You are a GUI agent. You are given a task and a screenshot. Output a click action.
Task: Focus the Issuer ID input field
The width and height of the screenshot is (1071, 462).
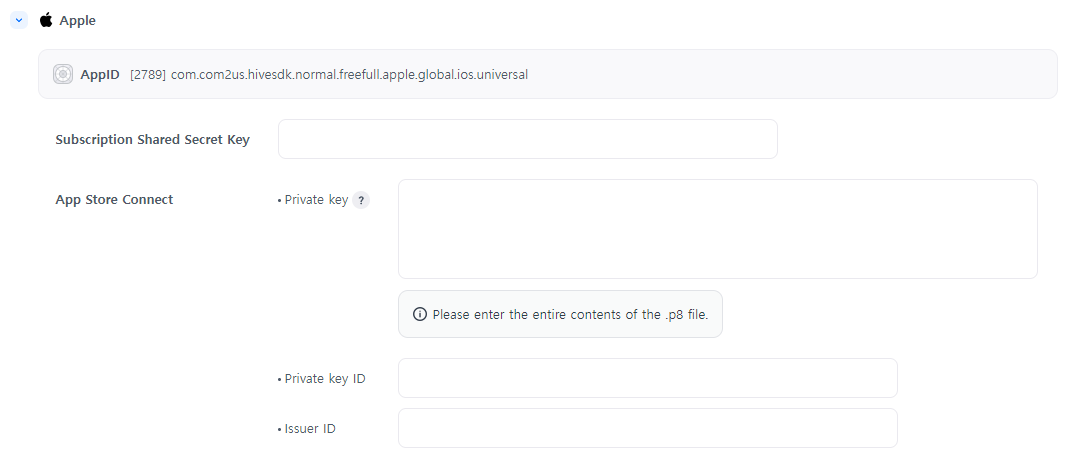[x=647, y=428]
